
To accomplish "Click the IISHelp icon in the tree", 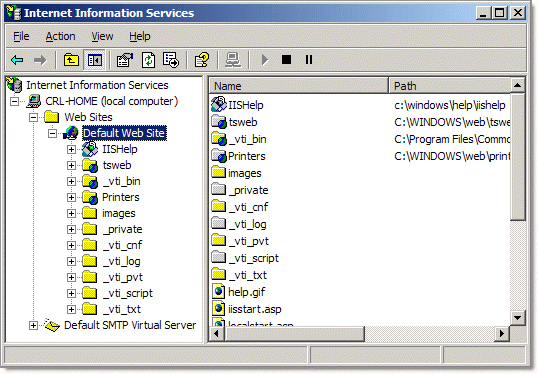I will pyautogui.click(x=90, y=149).
